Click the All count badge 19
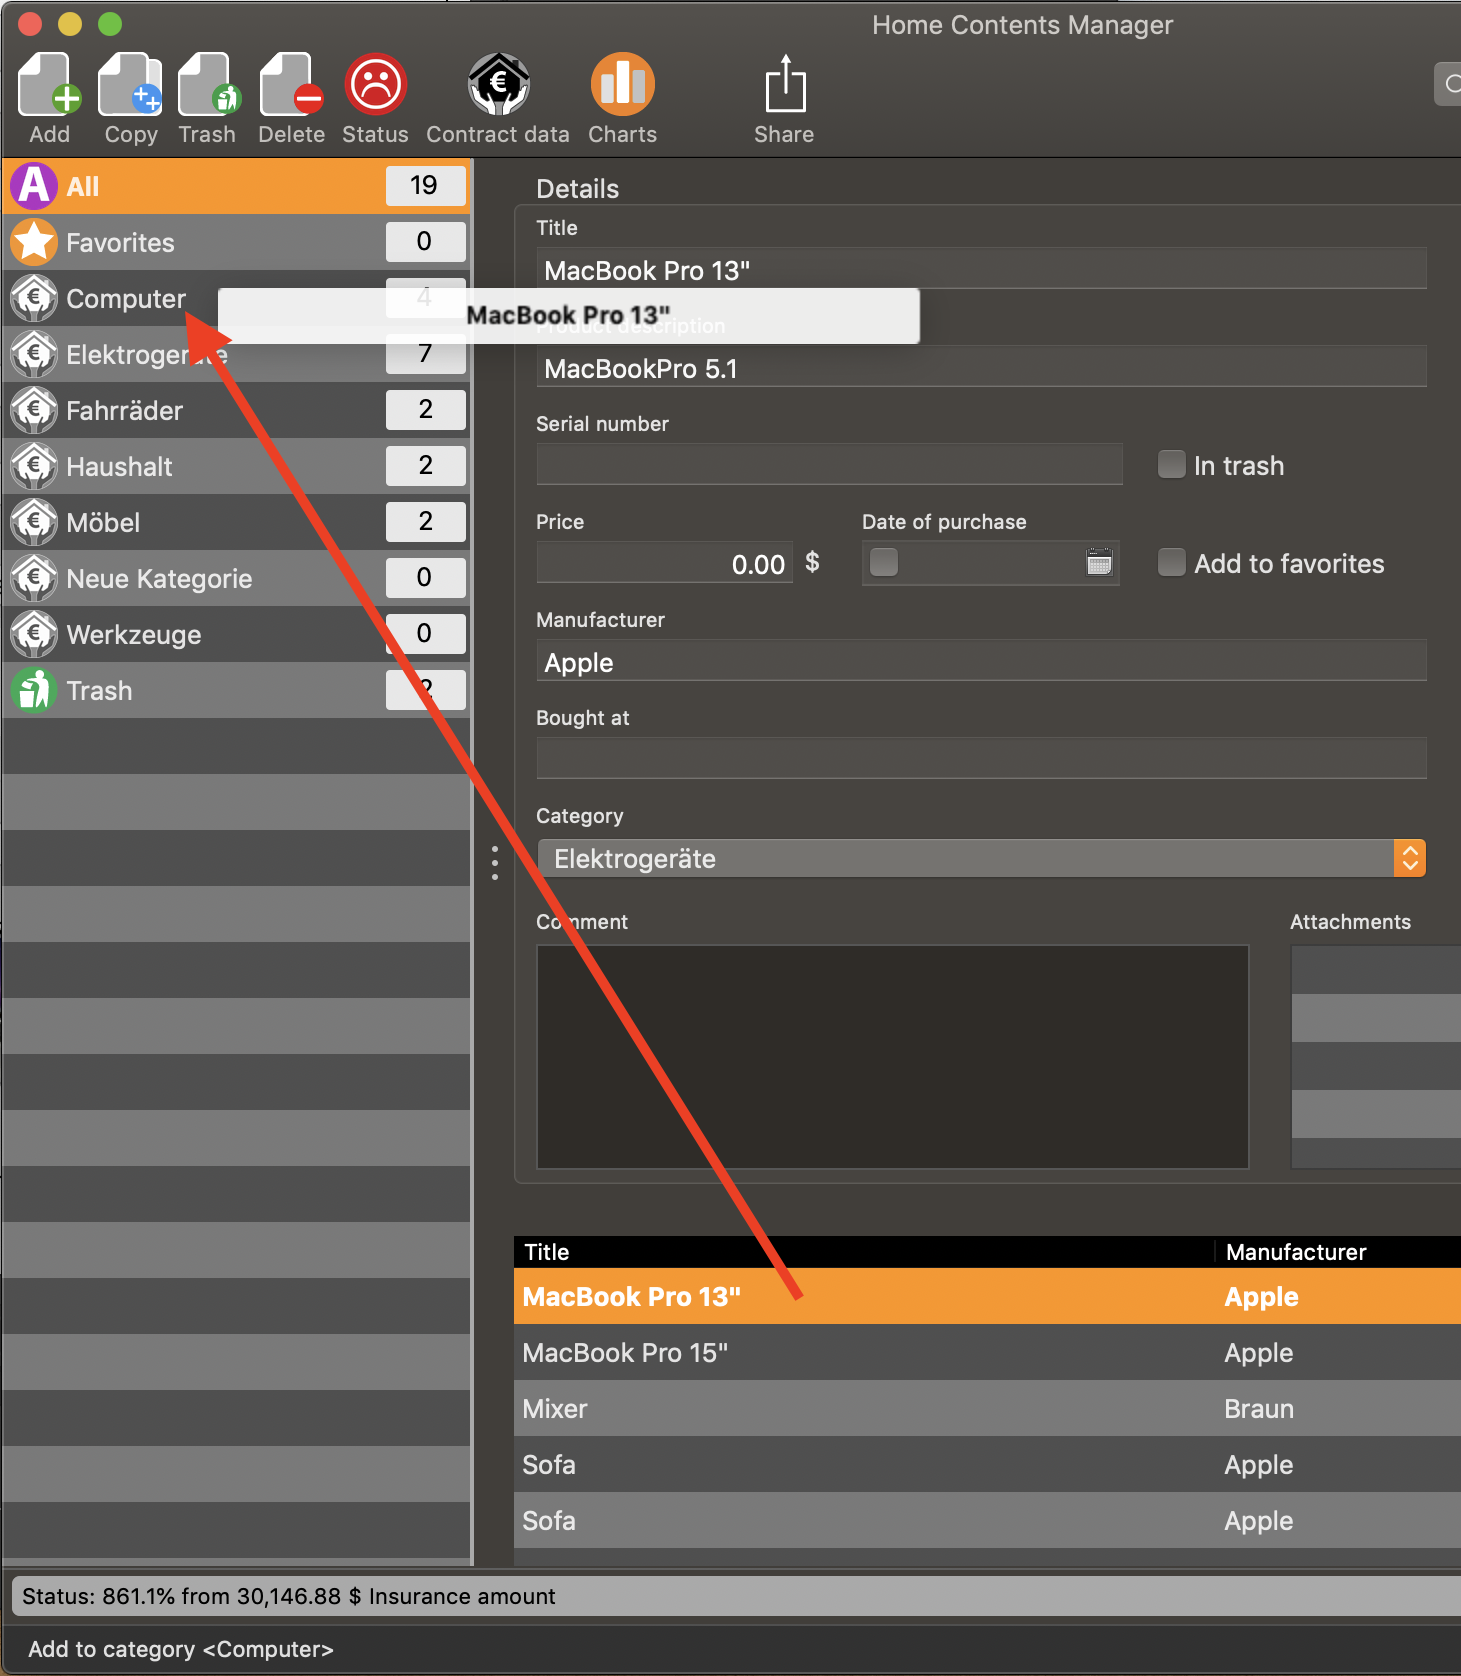The width and height of the screenshot is (1461, 1676). click(x=425, y=185)
